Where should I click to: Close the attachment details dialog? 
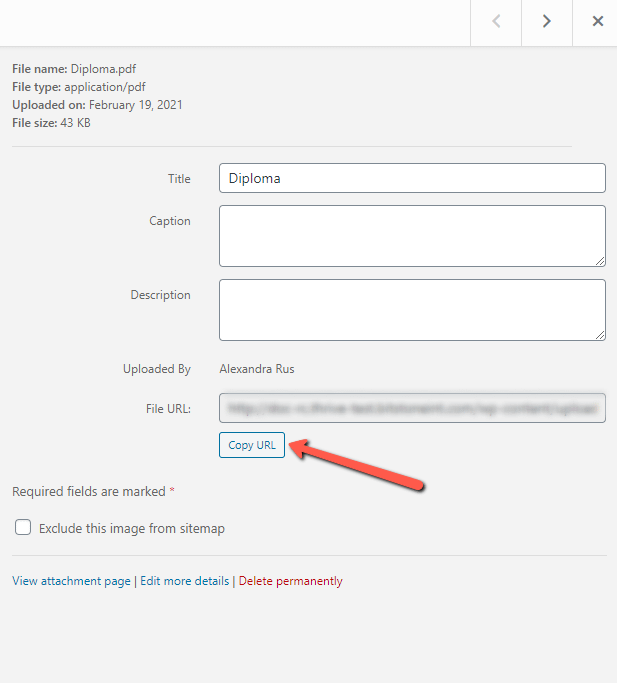(x=597, y=22)
